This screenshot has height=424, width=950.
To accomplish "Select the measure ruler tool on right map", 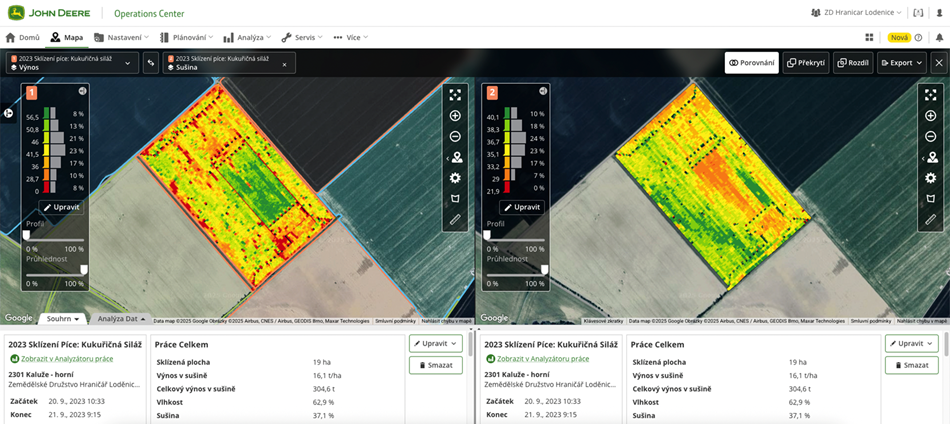I will (931, 219).
